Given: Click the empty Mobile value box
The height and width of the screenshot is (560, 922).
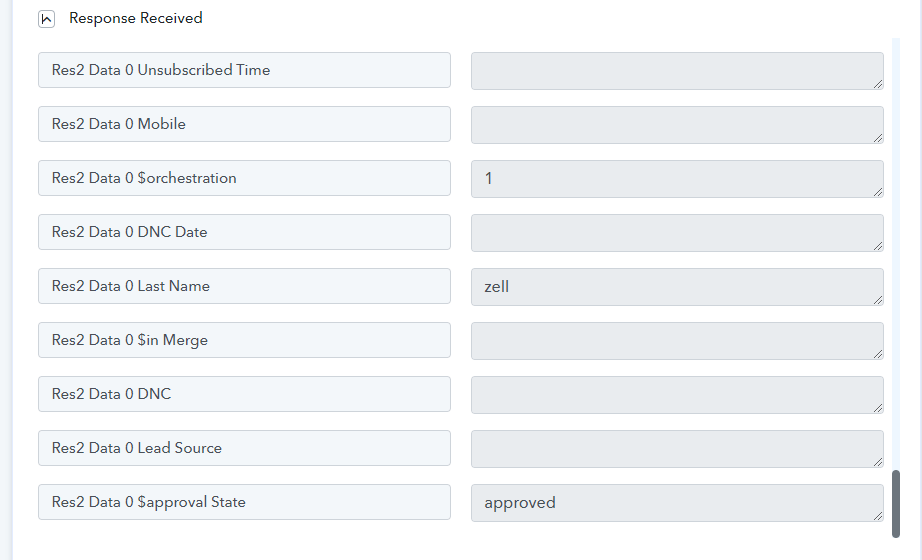Looking at the screenshot, I should click(677, 125).
